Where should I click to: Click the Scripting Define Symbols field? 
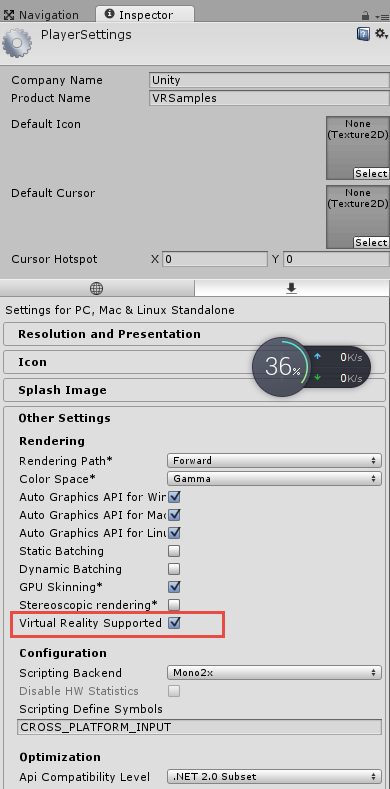click(x=199, y=727)
